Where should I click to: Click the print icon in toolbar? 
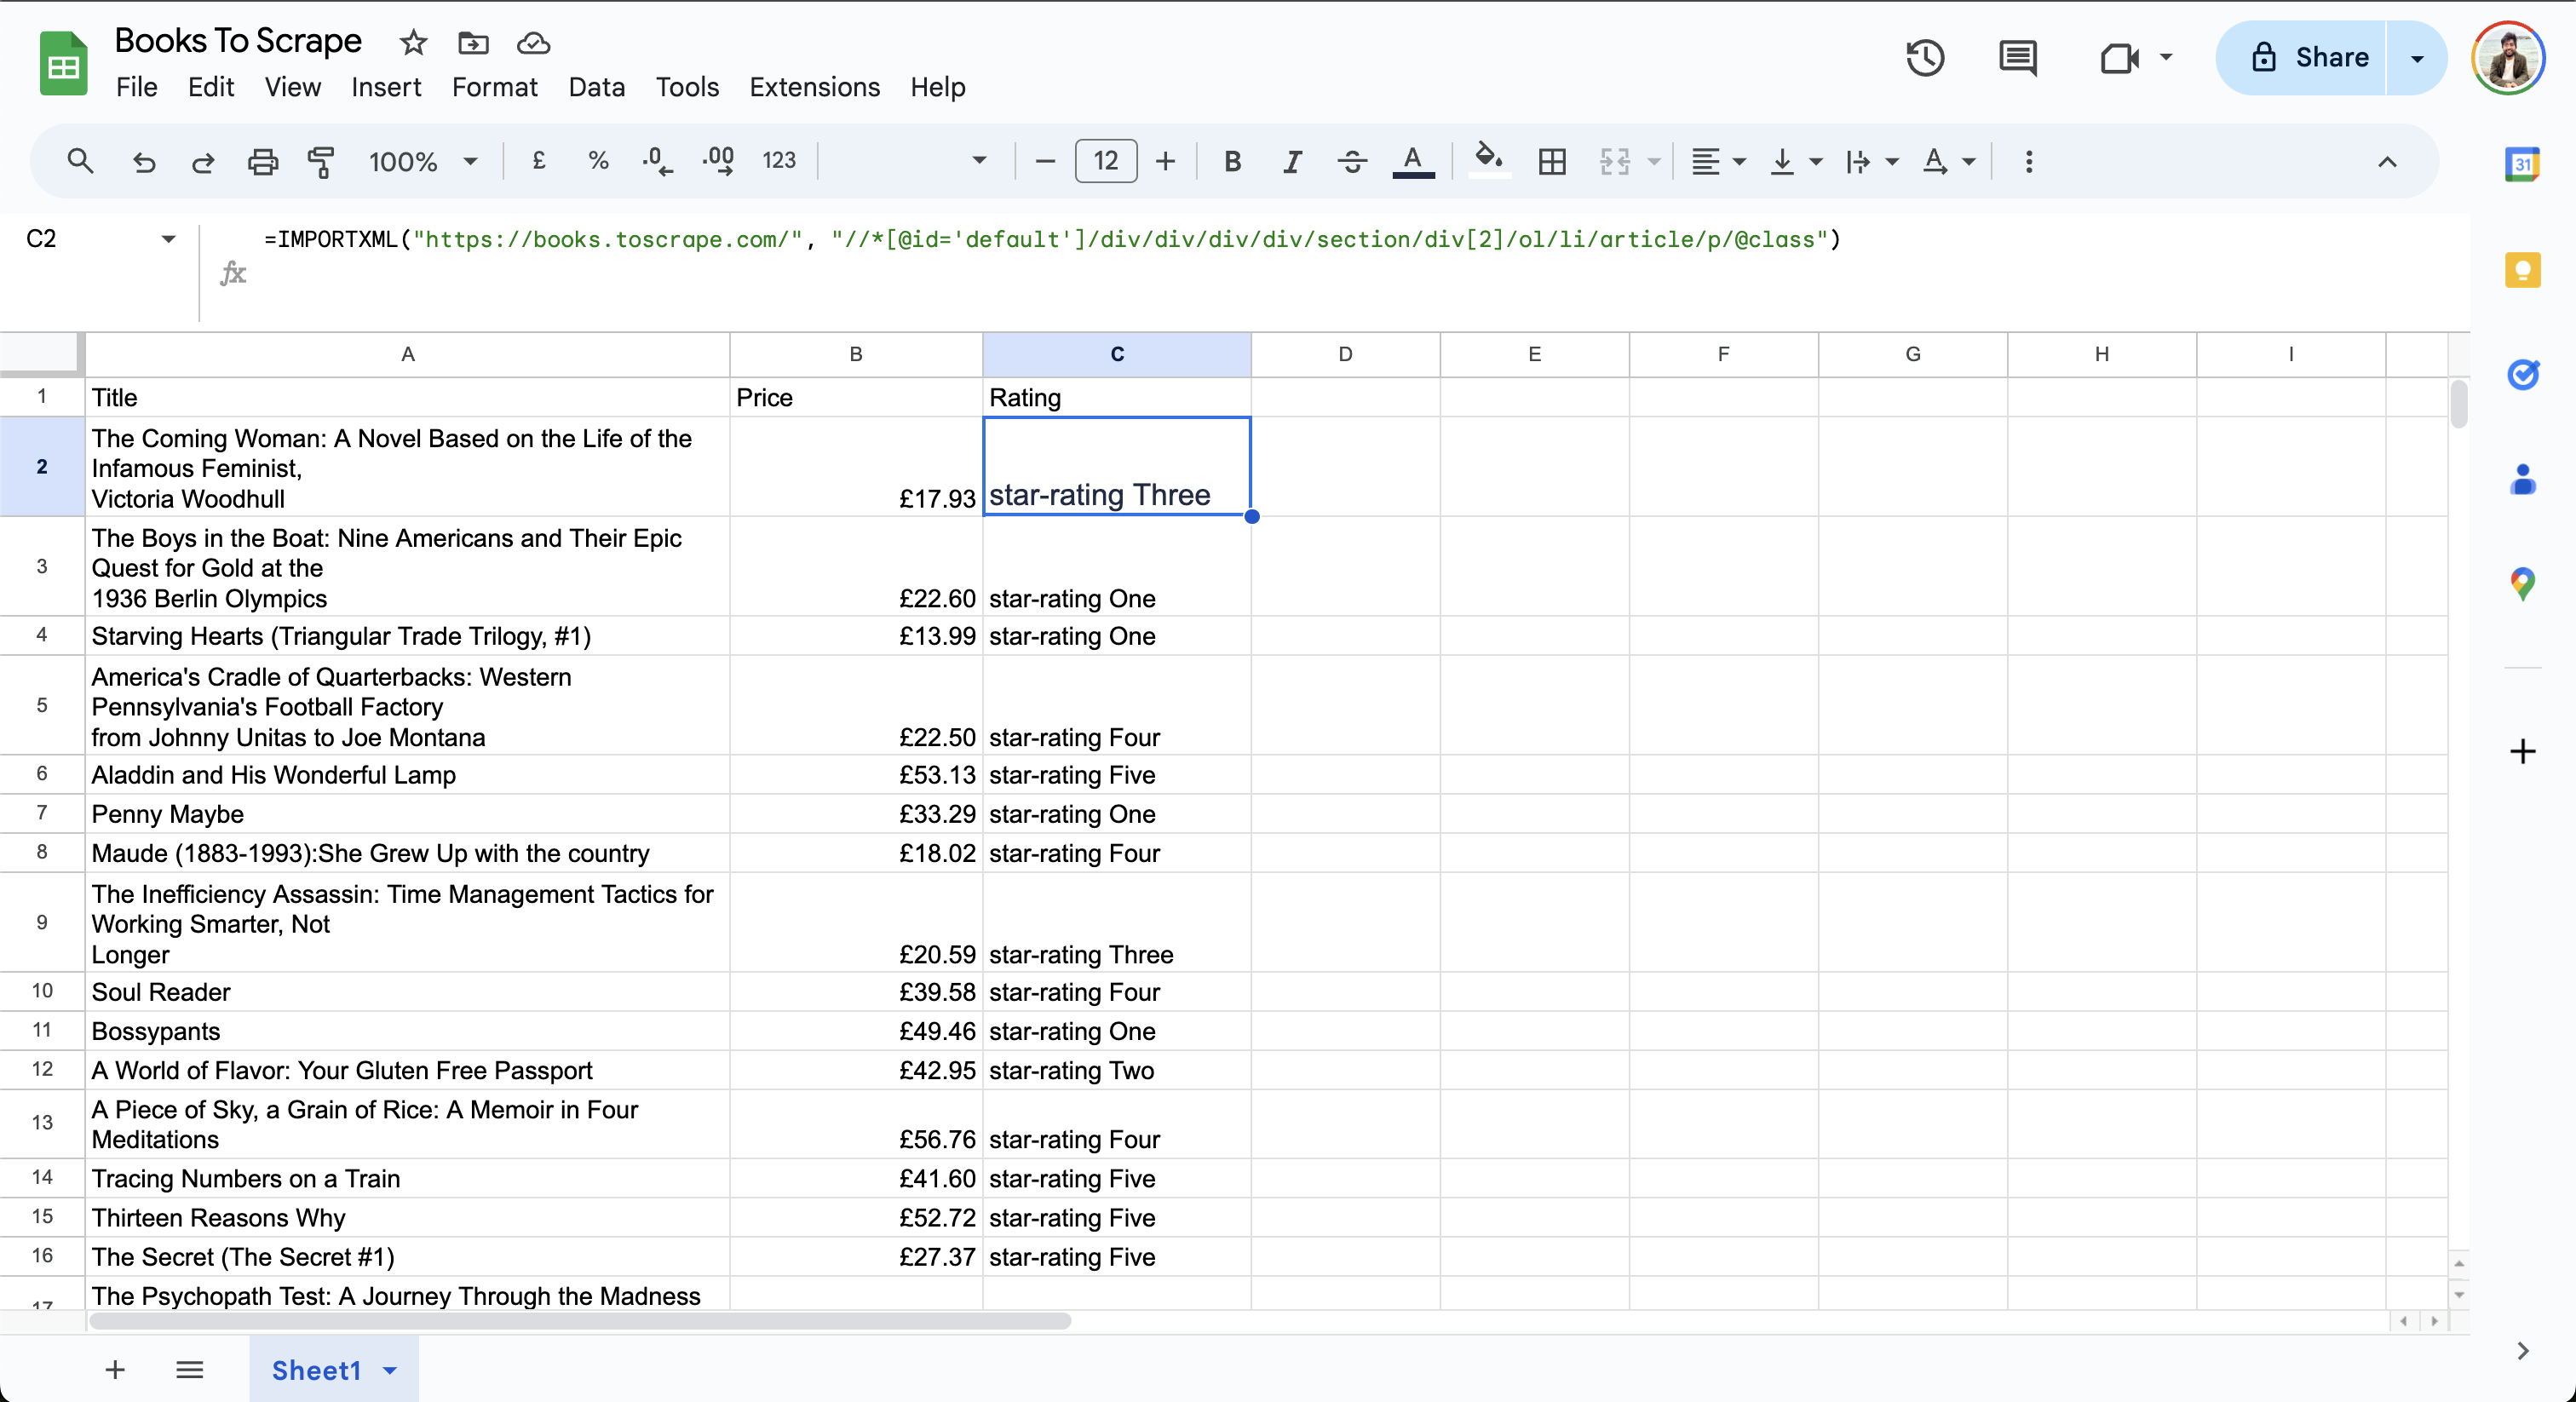pos(262,161)
